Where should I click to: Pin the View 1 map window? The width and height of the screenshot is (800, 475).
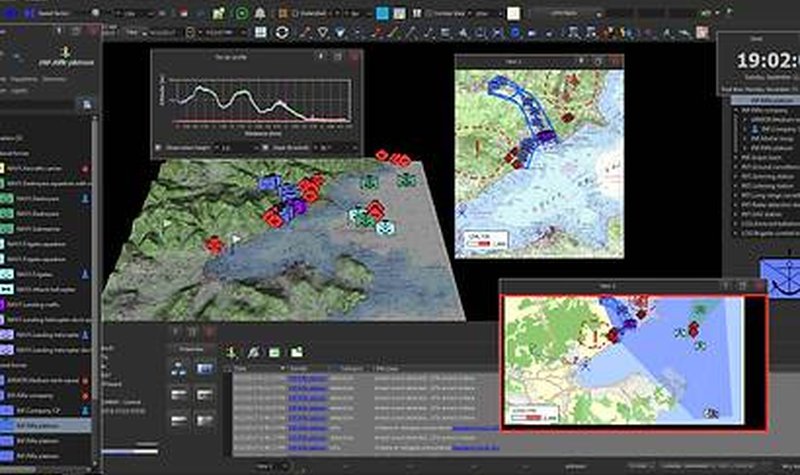pos(581,61)
